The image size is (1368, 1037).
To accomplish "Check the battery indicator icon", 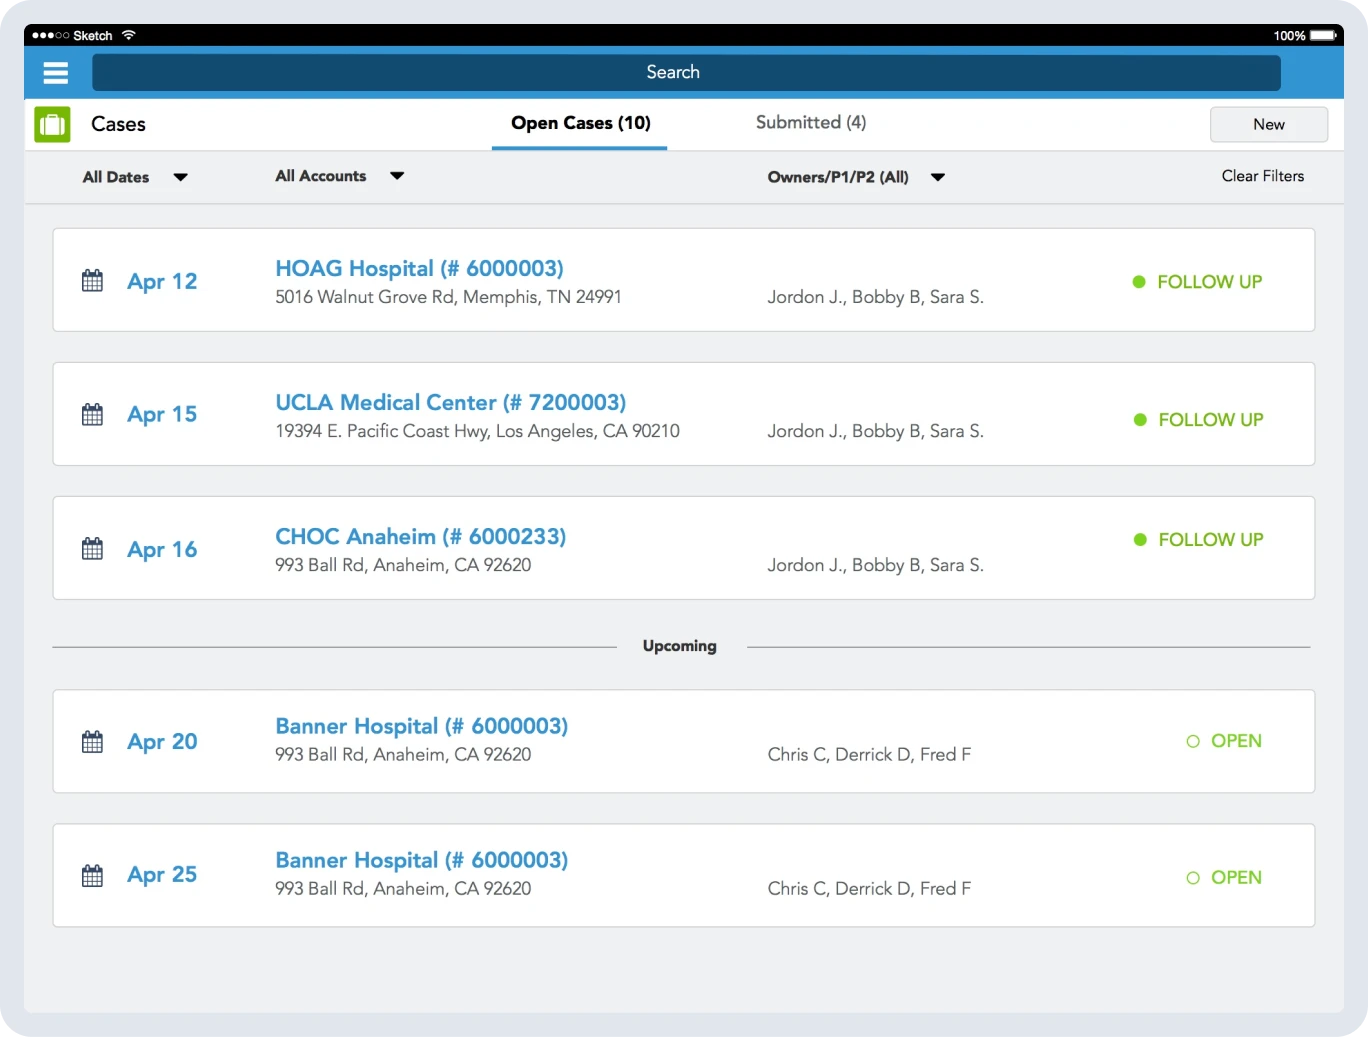I will [1324, 35].
